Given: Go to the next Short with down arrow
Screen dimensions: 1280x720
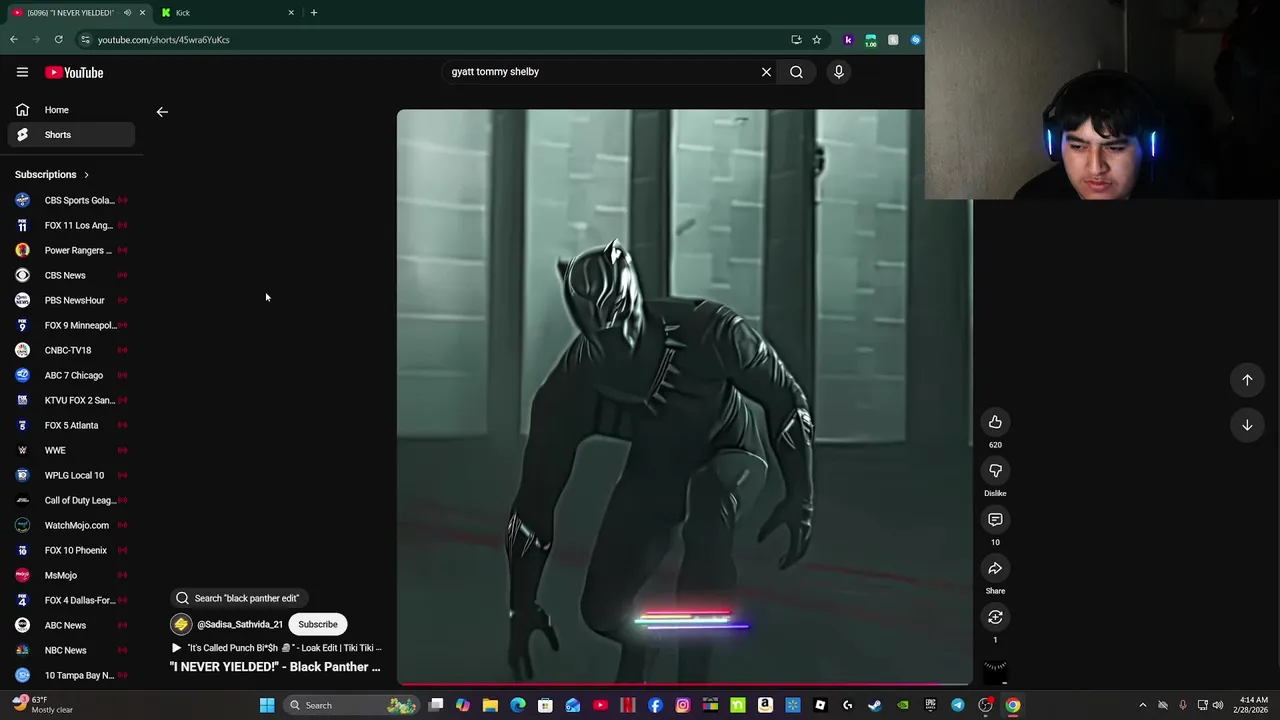Looking at the screenshot, I should (1247, 425).
